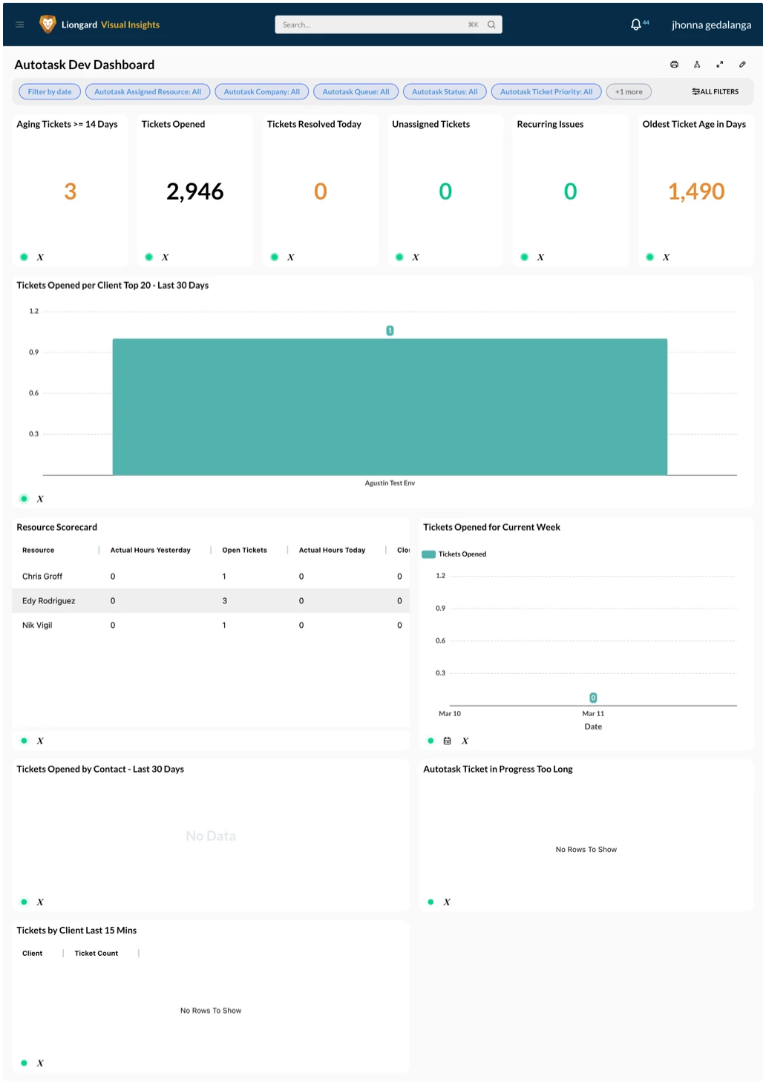Open Autotask Queue filter
The width and height of the screenshot is (766, 1087).
[356, 92]
